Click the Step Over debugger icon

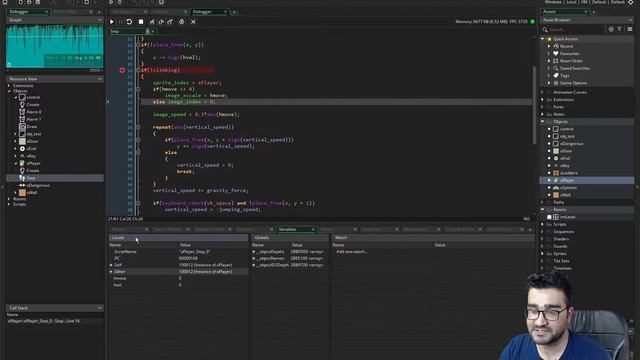click(x=161, y=22)
